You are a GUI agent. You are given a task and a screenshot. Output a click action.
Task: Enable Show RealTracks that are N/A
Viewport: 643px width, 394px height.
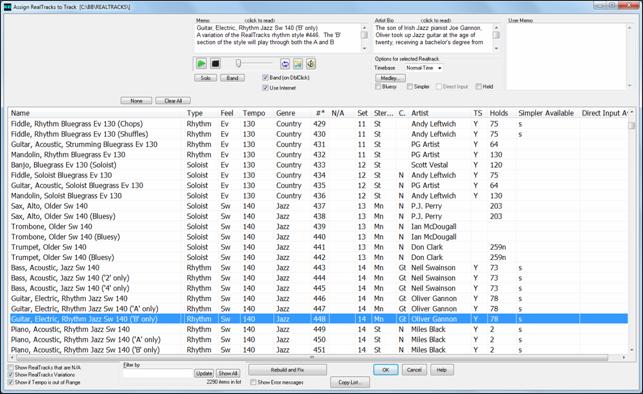pos(11,368)
